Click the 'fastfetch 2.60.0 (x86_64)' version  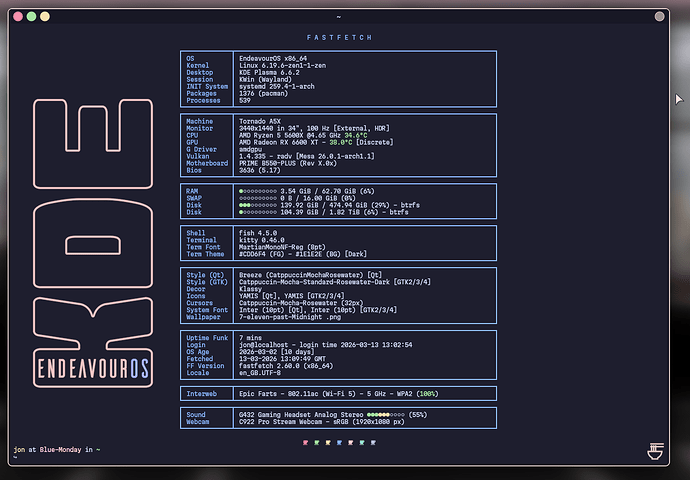click(286, 366)
